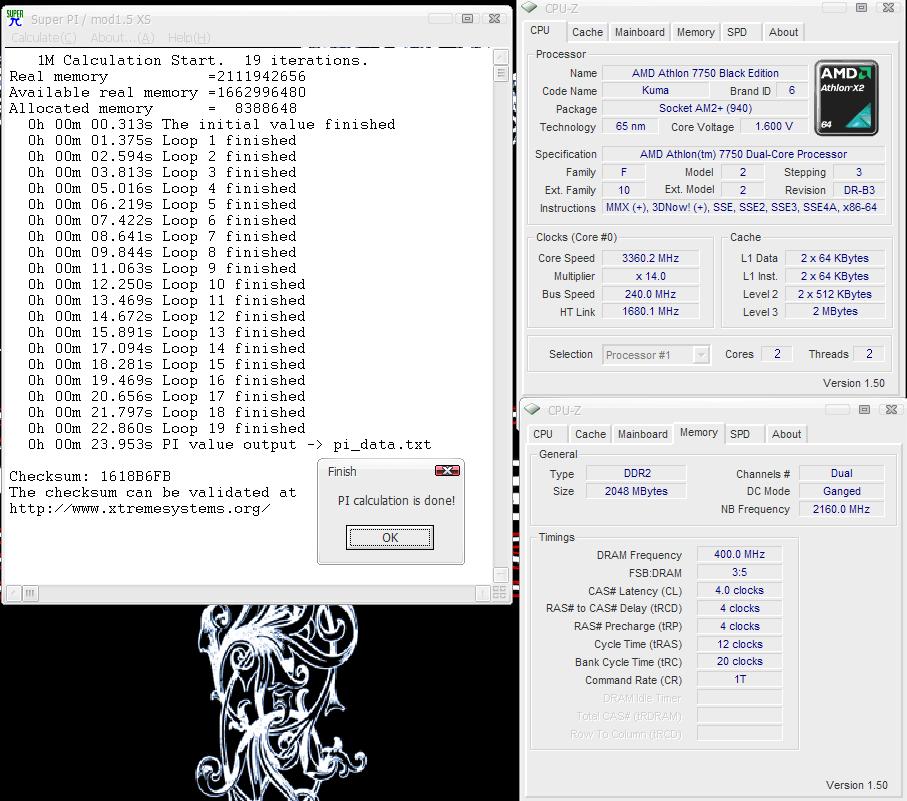Image resolution: width=907 pixels, height=801 pixels.
Task: Click the Super PI app icon in title bar
Action: [x=15, y=18]
